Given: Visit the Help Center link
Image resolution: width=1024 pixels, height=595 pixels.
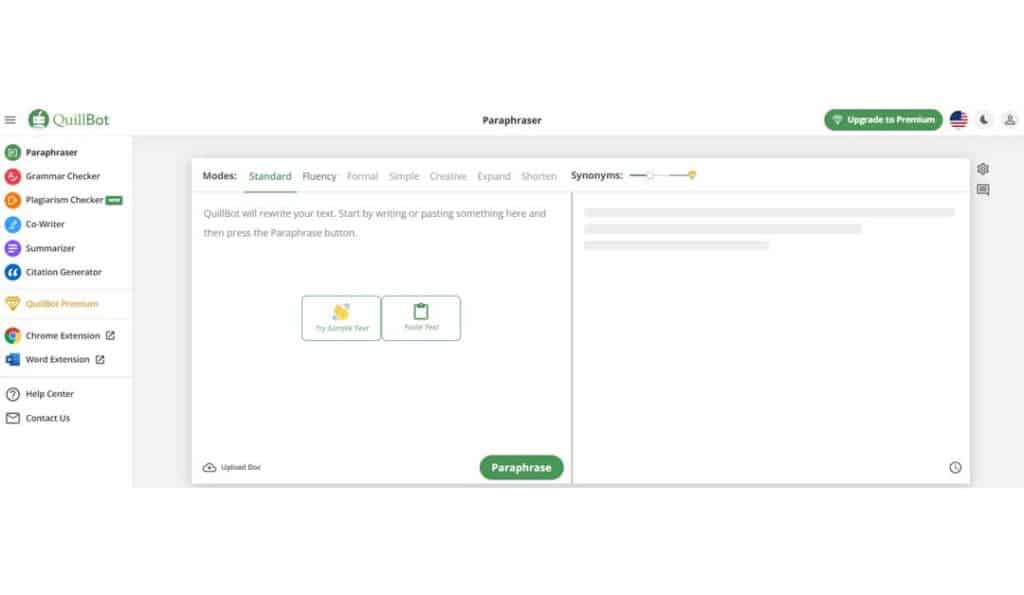Looking at the screenshot, I should click(x=50, y=394).
